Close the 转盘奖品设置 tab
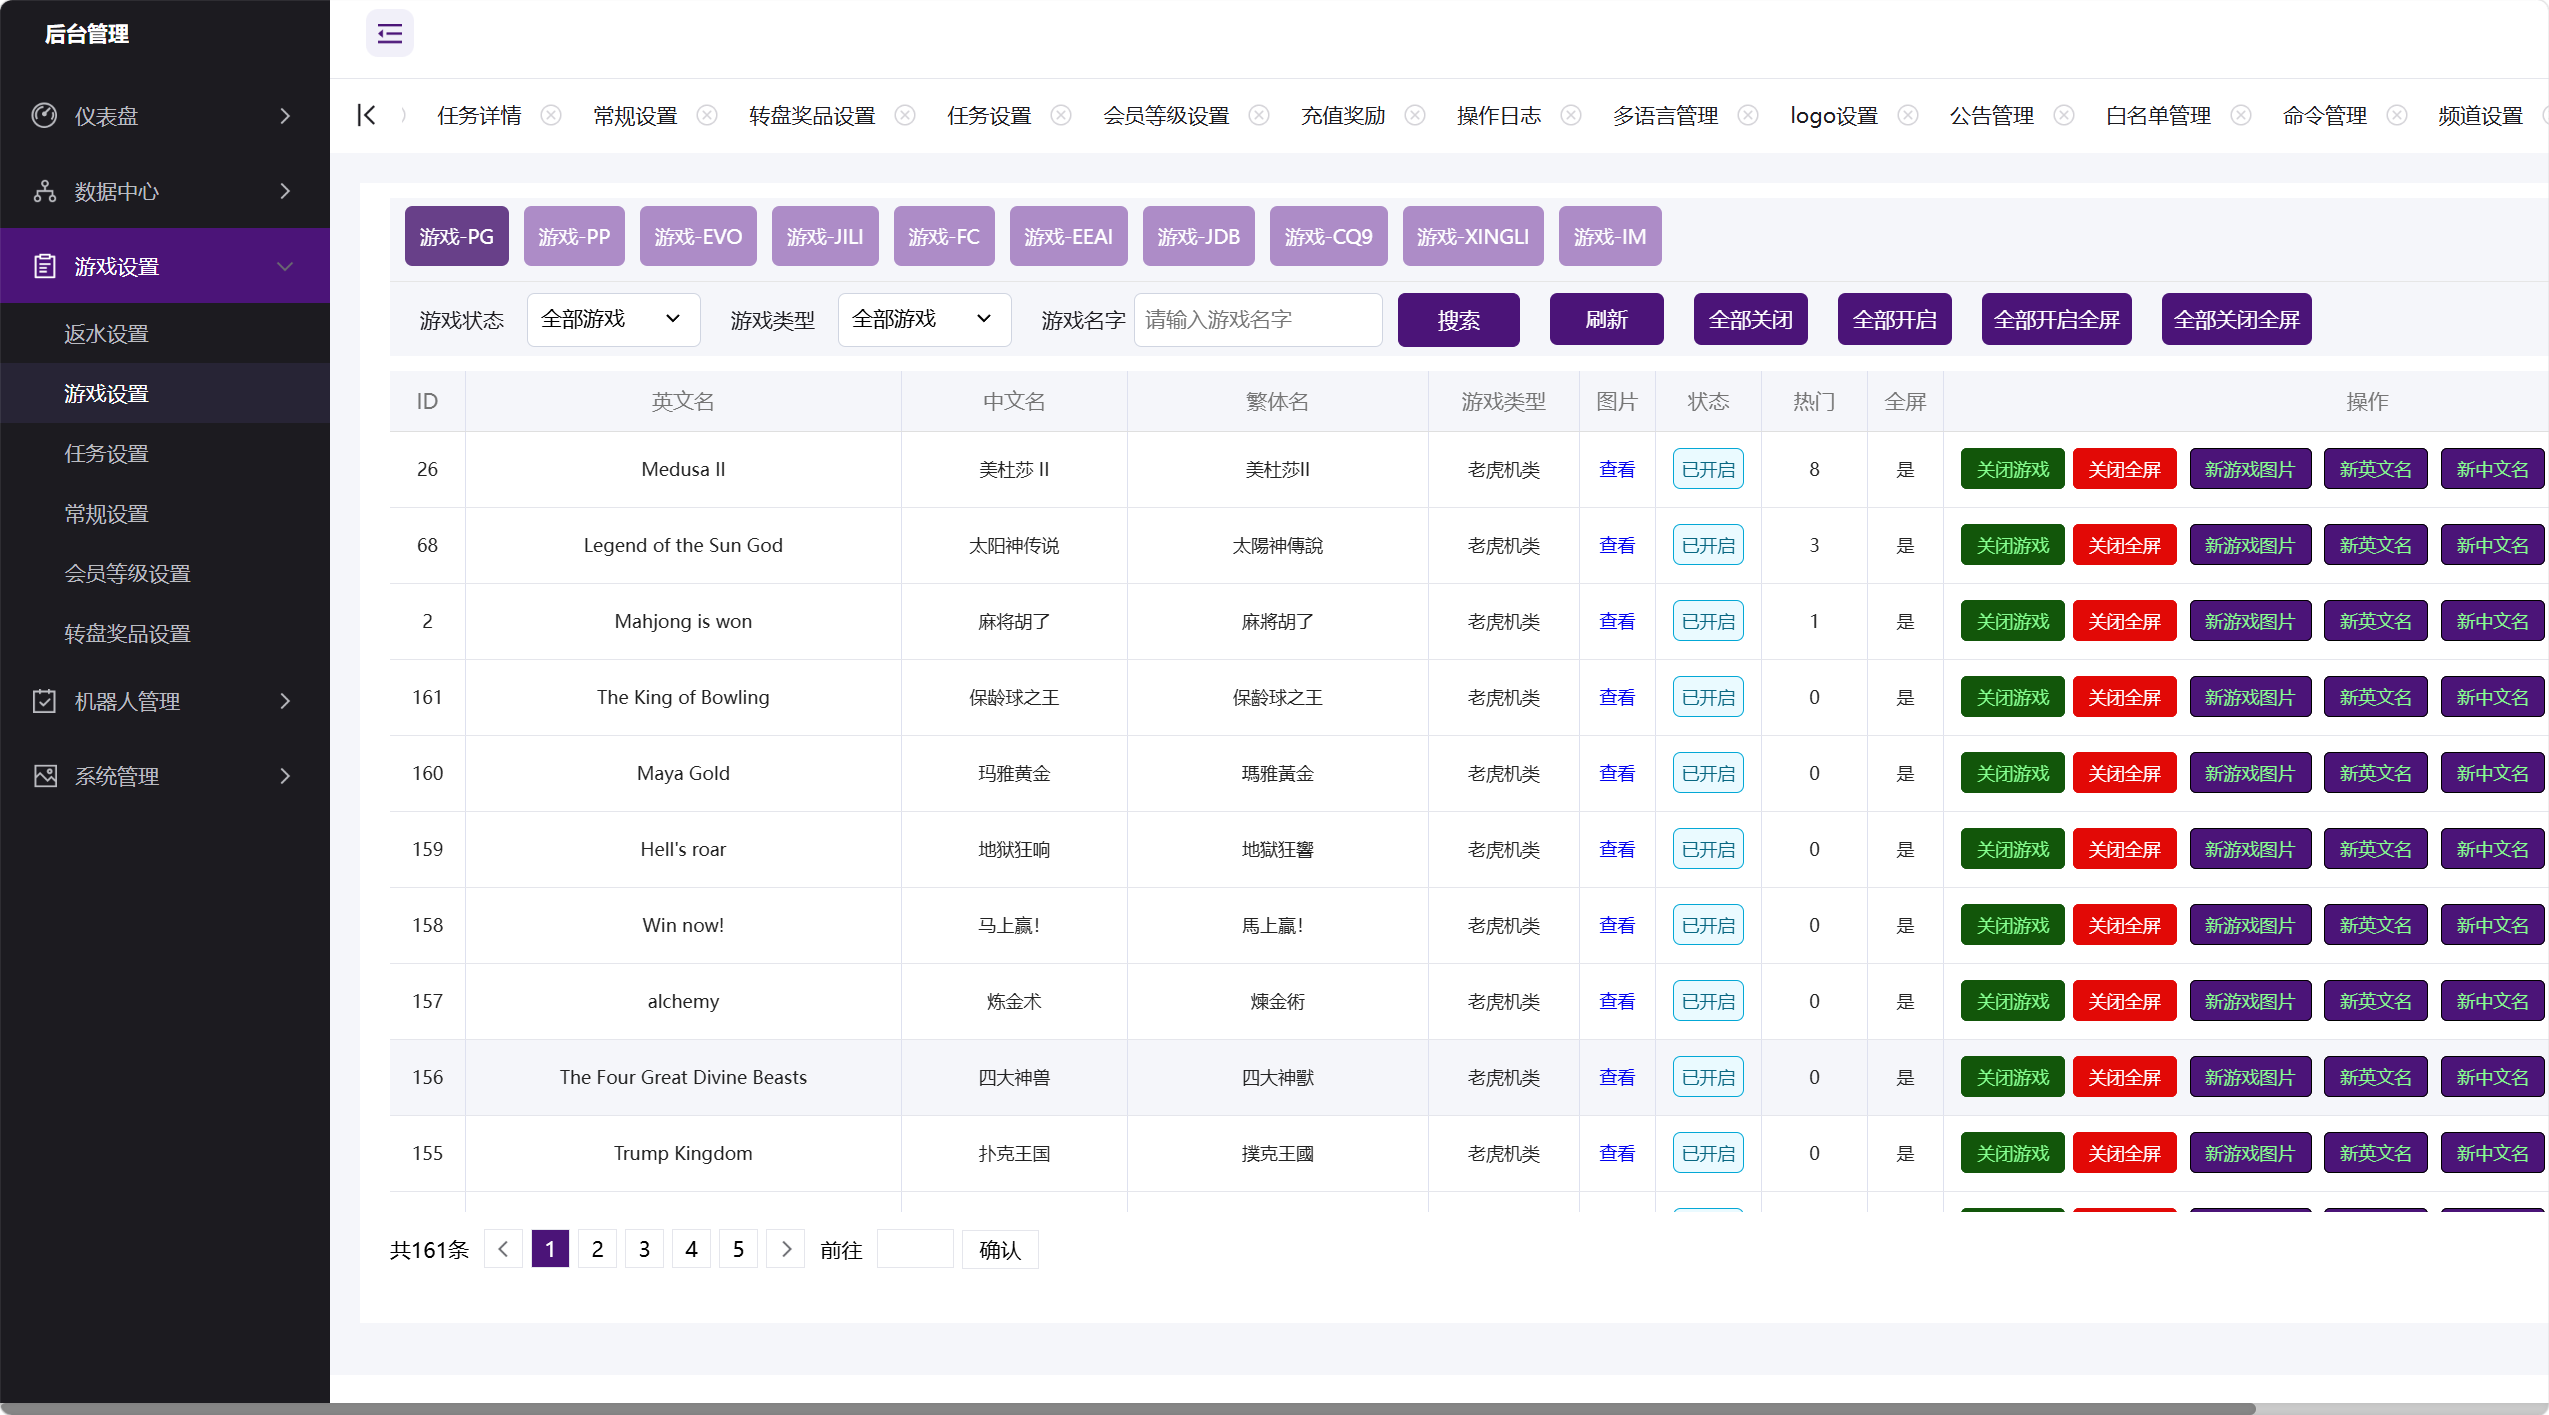 [905, 115]
